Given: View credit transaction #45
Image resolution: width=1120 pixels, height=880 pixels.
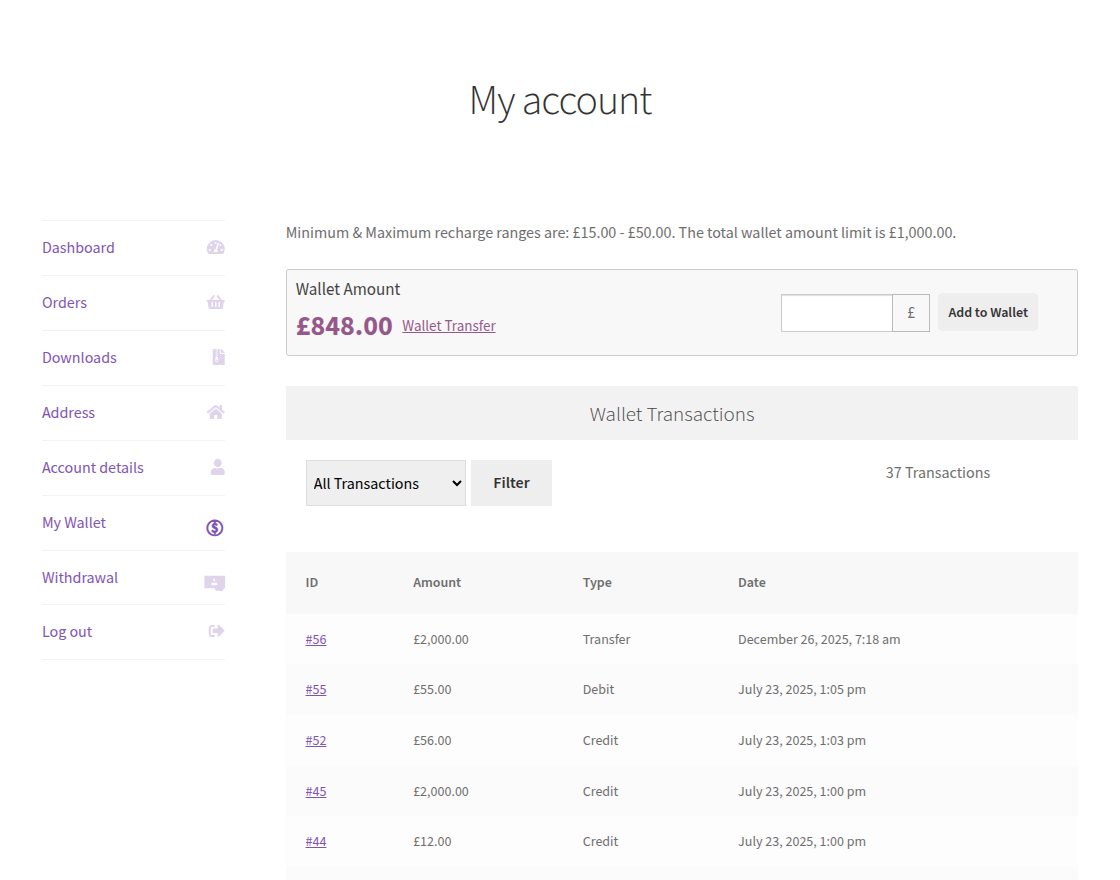Looking at the screenshot, I should click(x=316, y=791).
